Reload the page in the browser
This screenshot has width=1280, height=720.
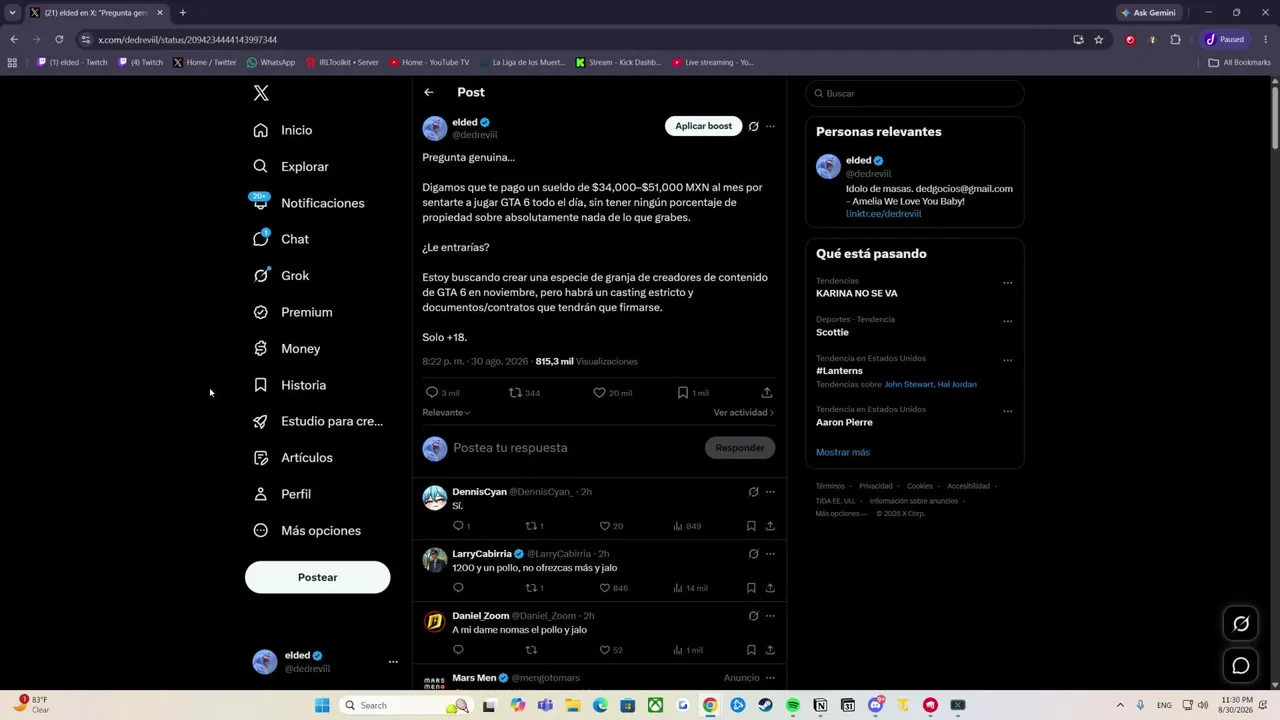pyautogui.click(x=59, y=40)
